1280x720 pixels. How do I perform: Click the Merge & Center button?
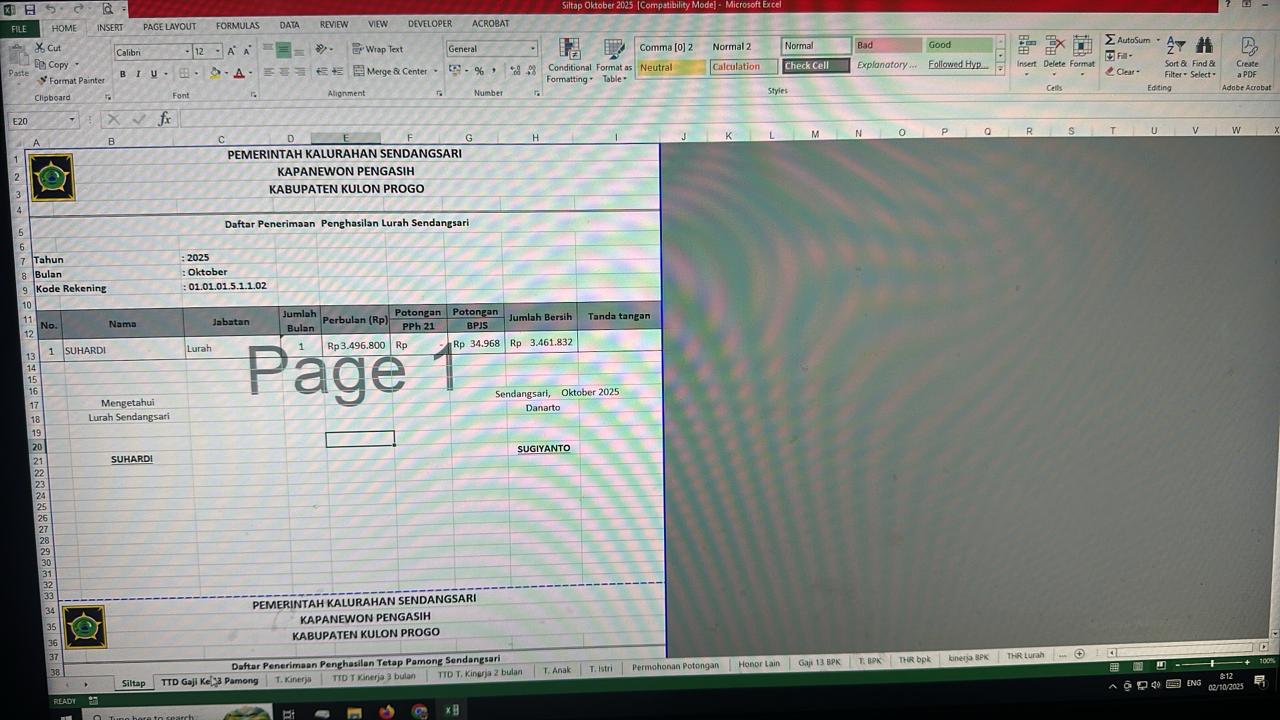(389, 71)
